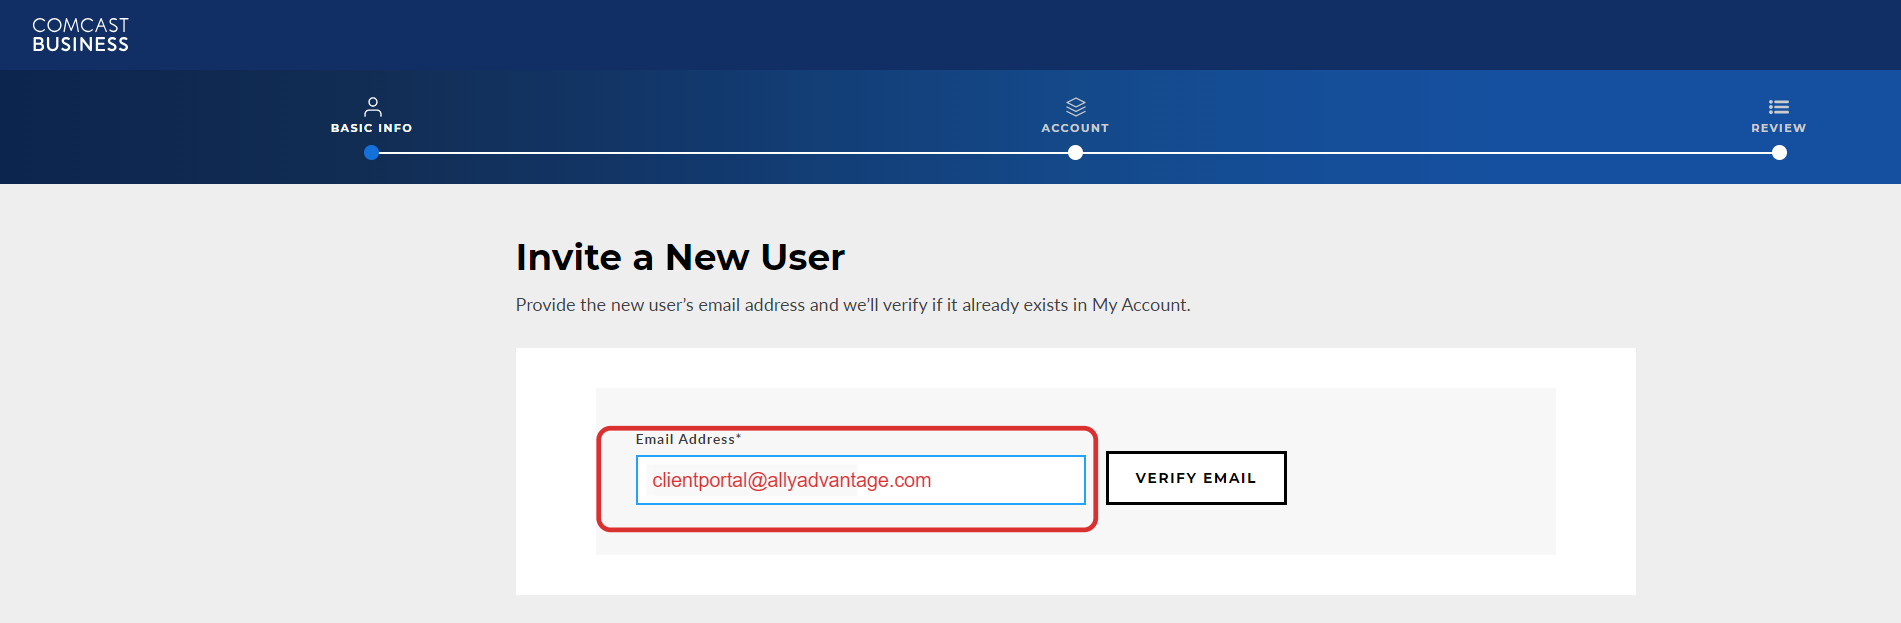Click the Invite a New User heading
Screen dimensions: 1901x623
point(680,257)
